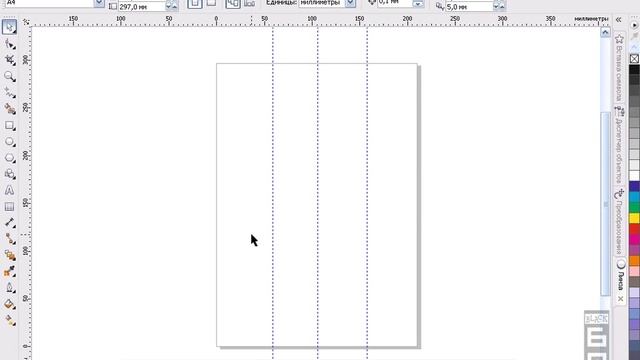Pick the yellow color swatch
Screen dimensions: 640x360
(x=634, y=218)
